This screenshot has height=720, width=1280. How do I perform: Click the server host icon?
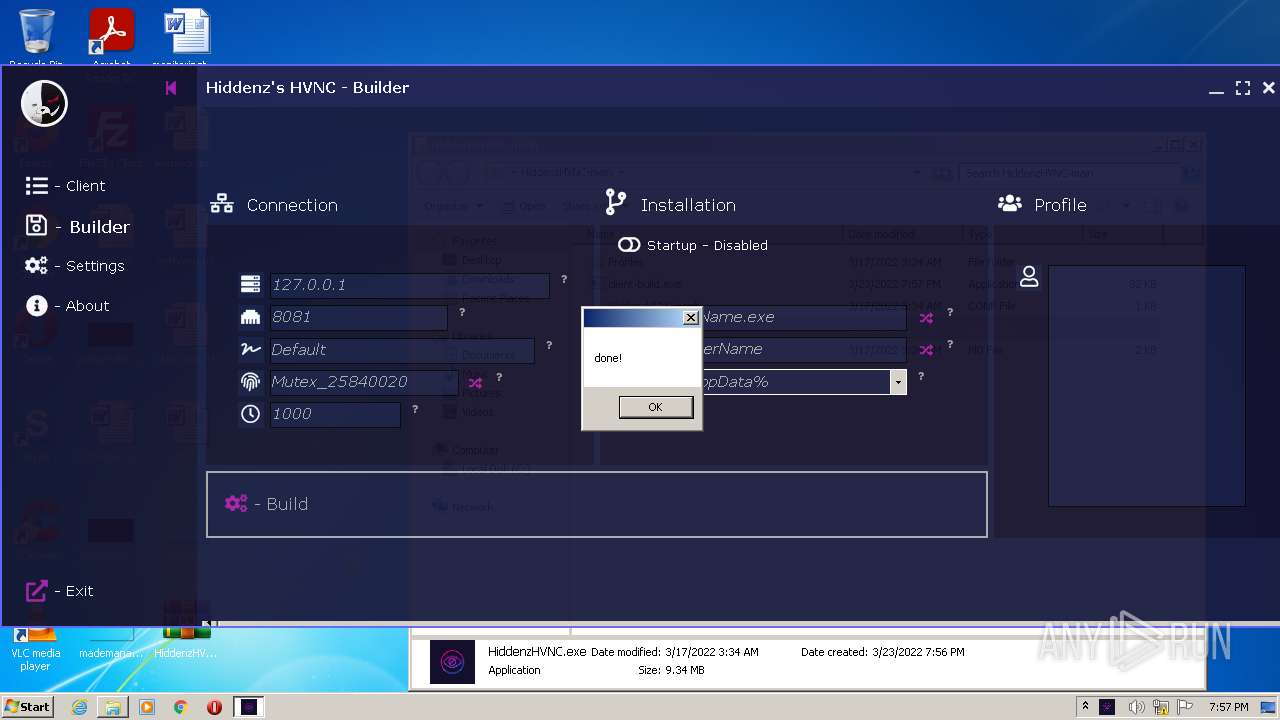click(x=250, y=285)
